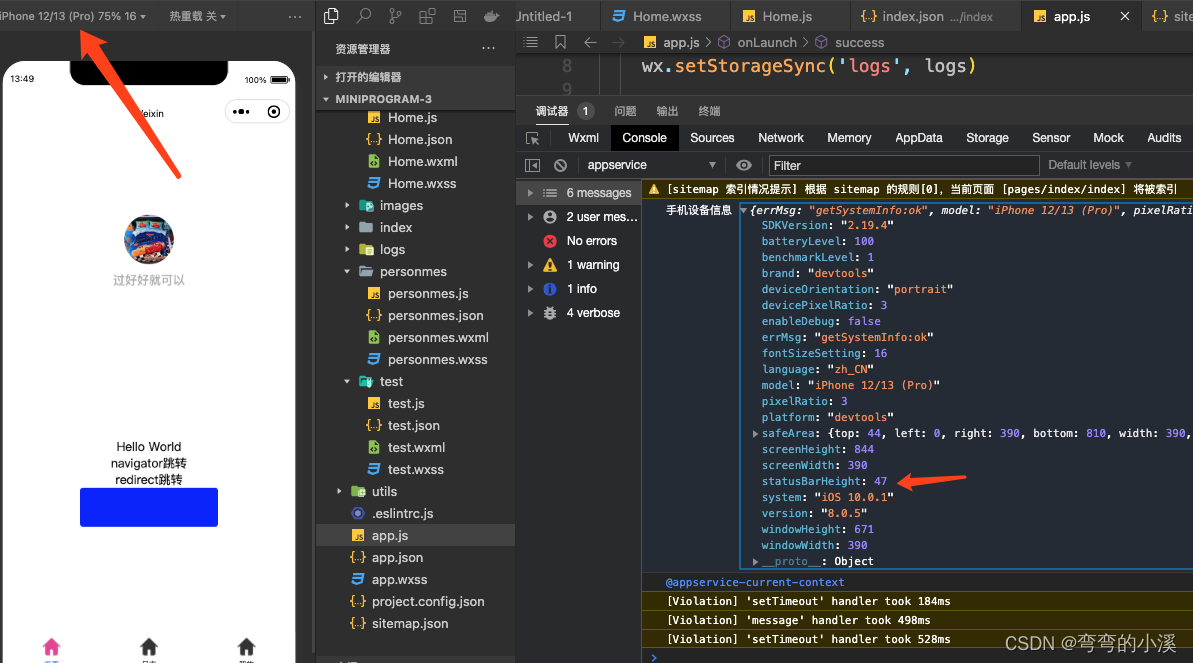Open the iPhone 12/13 (Pro) device dropdown
This screenshot has height=663, width=1193.
(x=73, y=16)
